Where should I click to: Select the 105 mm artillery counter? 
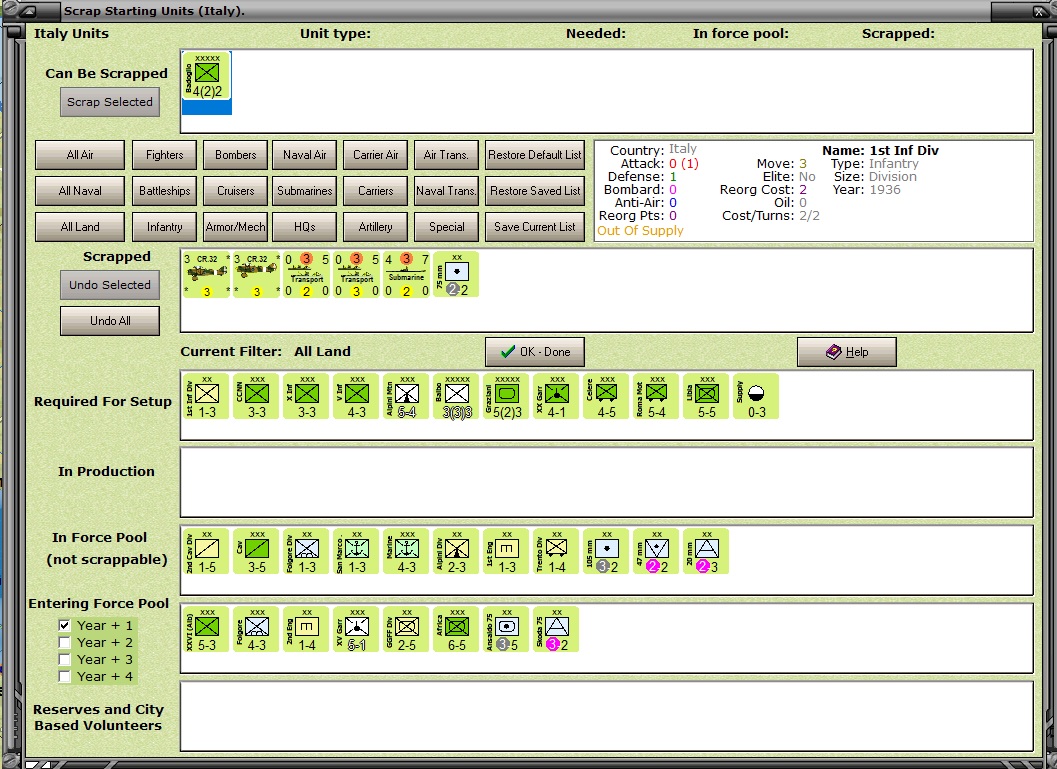click(607, 551)
